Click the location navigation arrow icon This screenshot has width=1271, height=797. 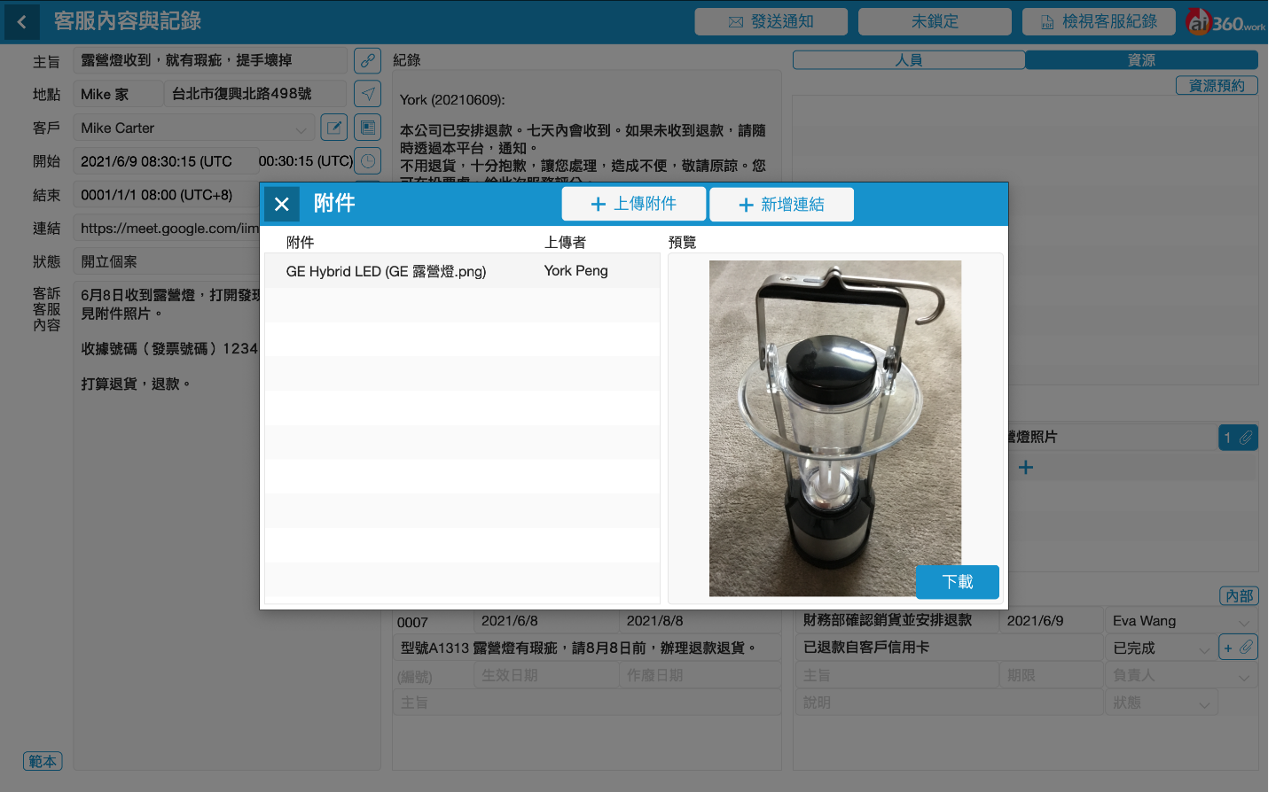tap(368, 94)
